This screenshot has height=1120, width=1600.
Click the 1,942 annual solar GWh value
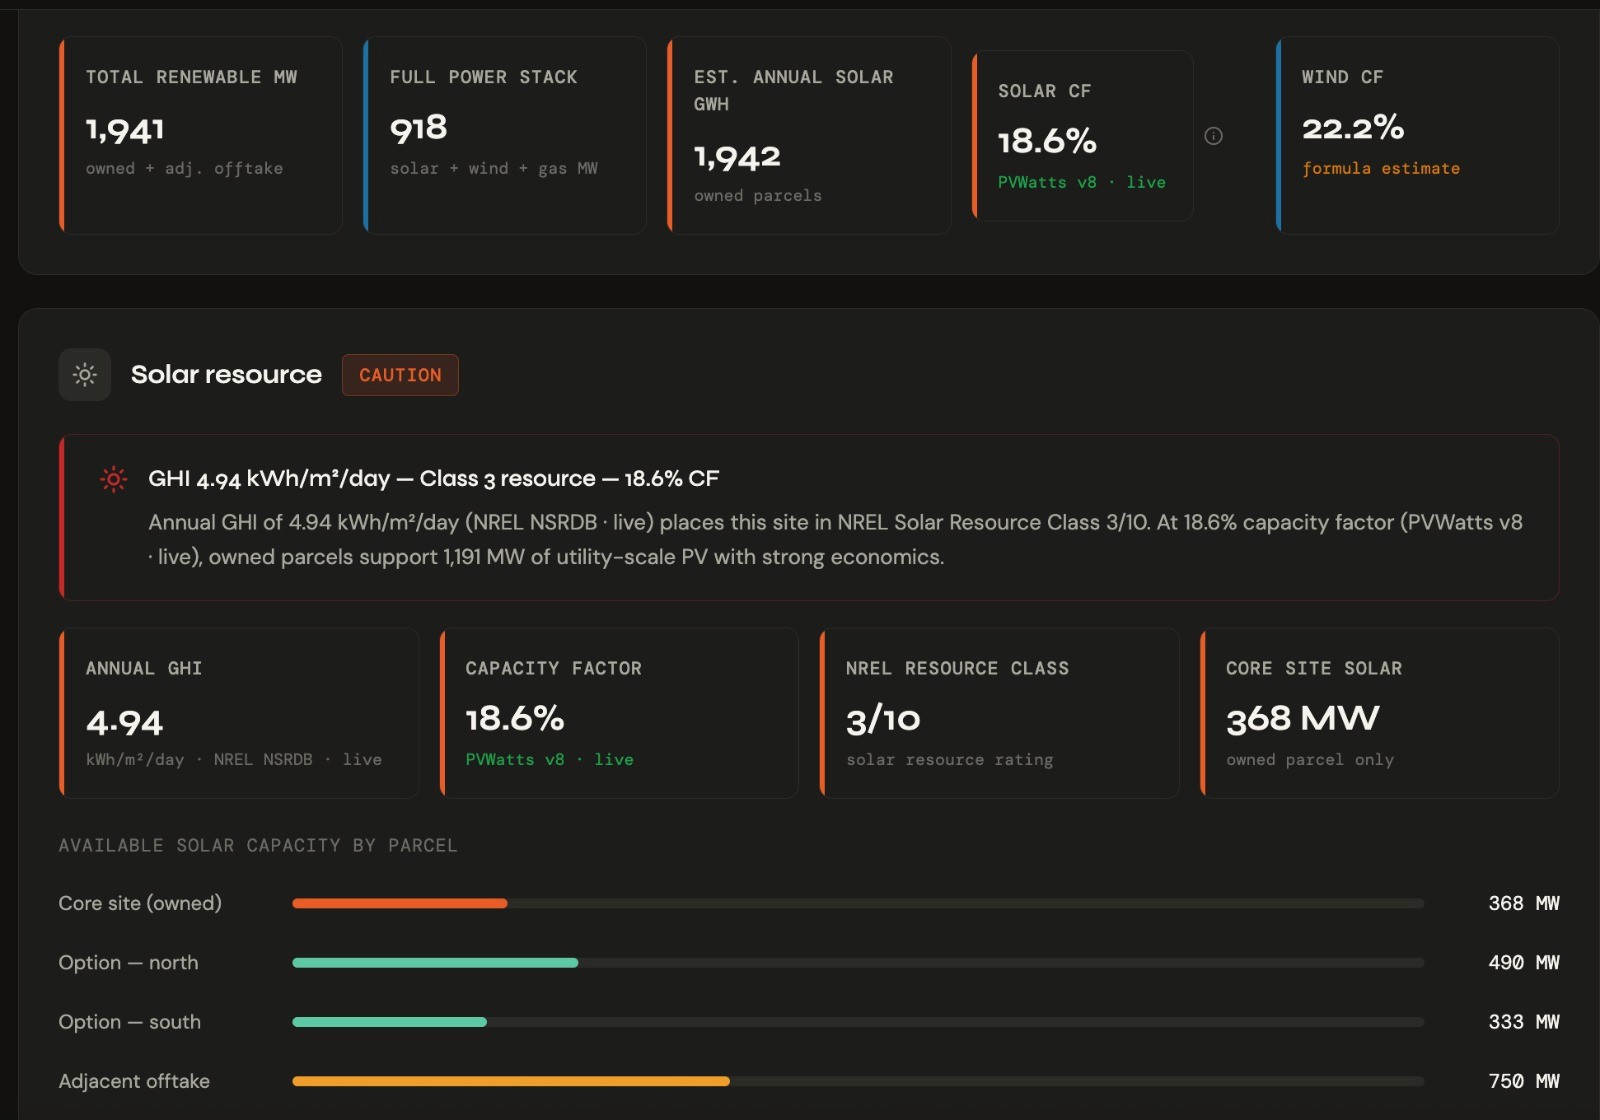point(737,157)
